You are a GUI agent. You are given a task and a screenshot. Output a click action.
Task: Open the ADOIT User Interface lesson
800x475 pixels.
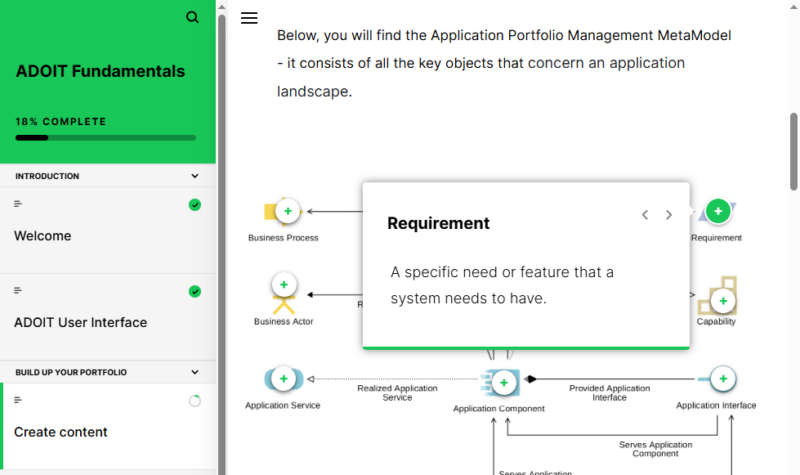point(80,322)
